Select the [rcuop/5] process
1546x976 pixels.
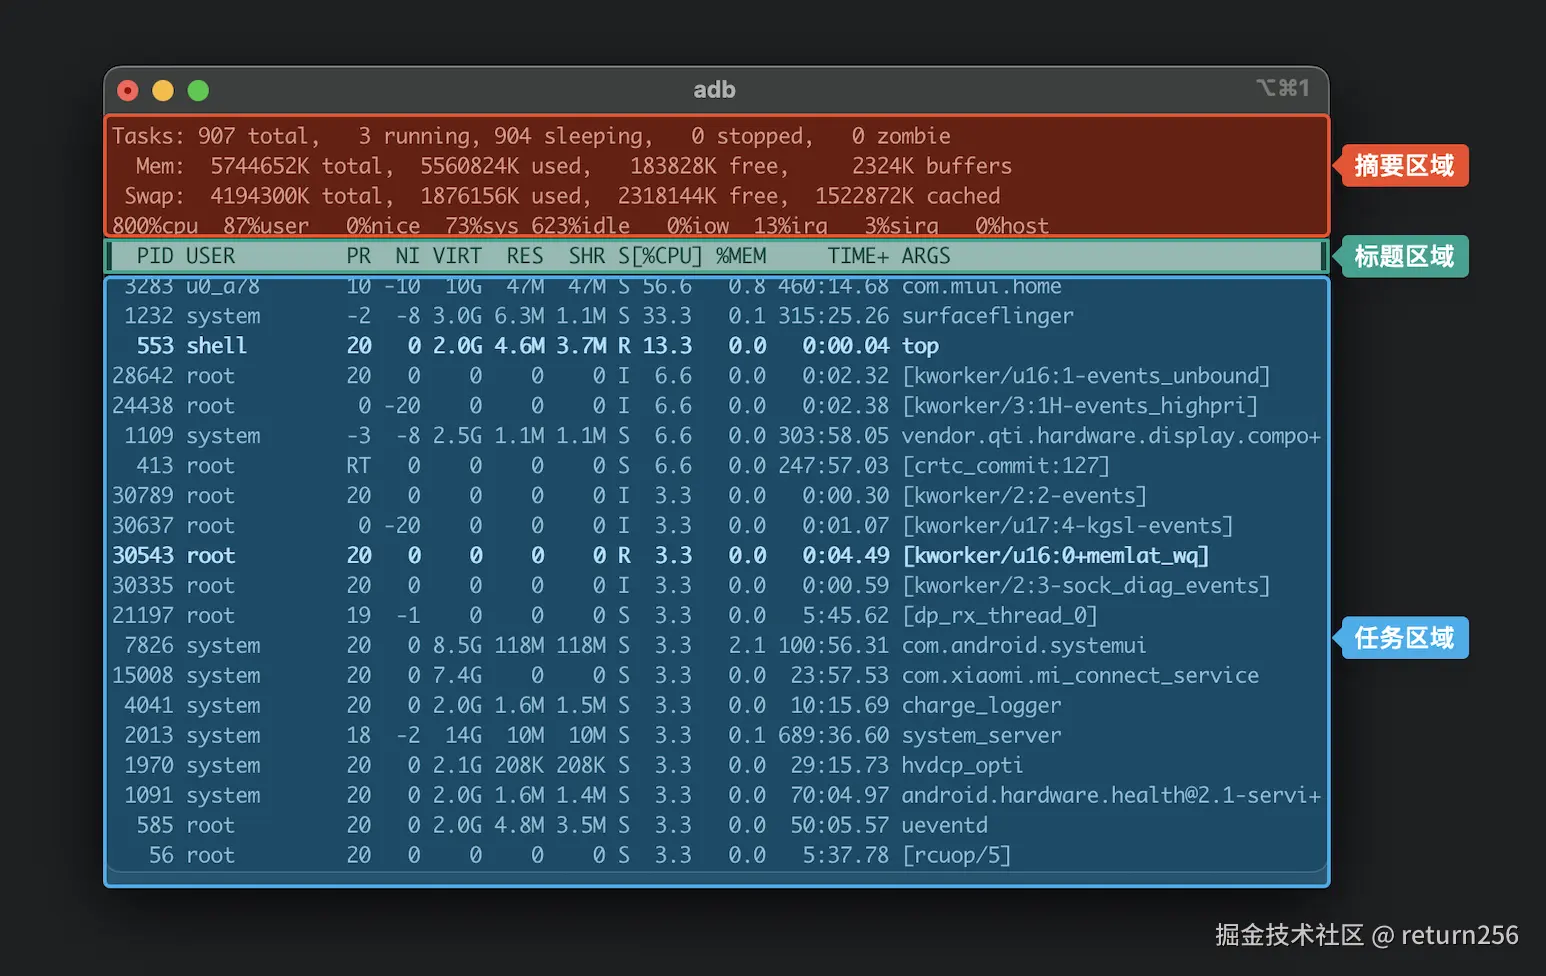[956, 856]
